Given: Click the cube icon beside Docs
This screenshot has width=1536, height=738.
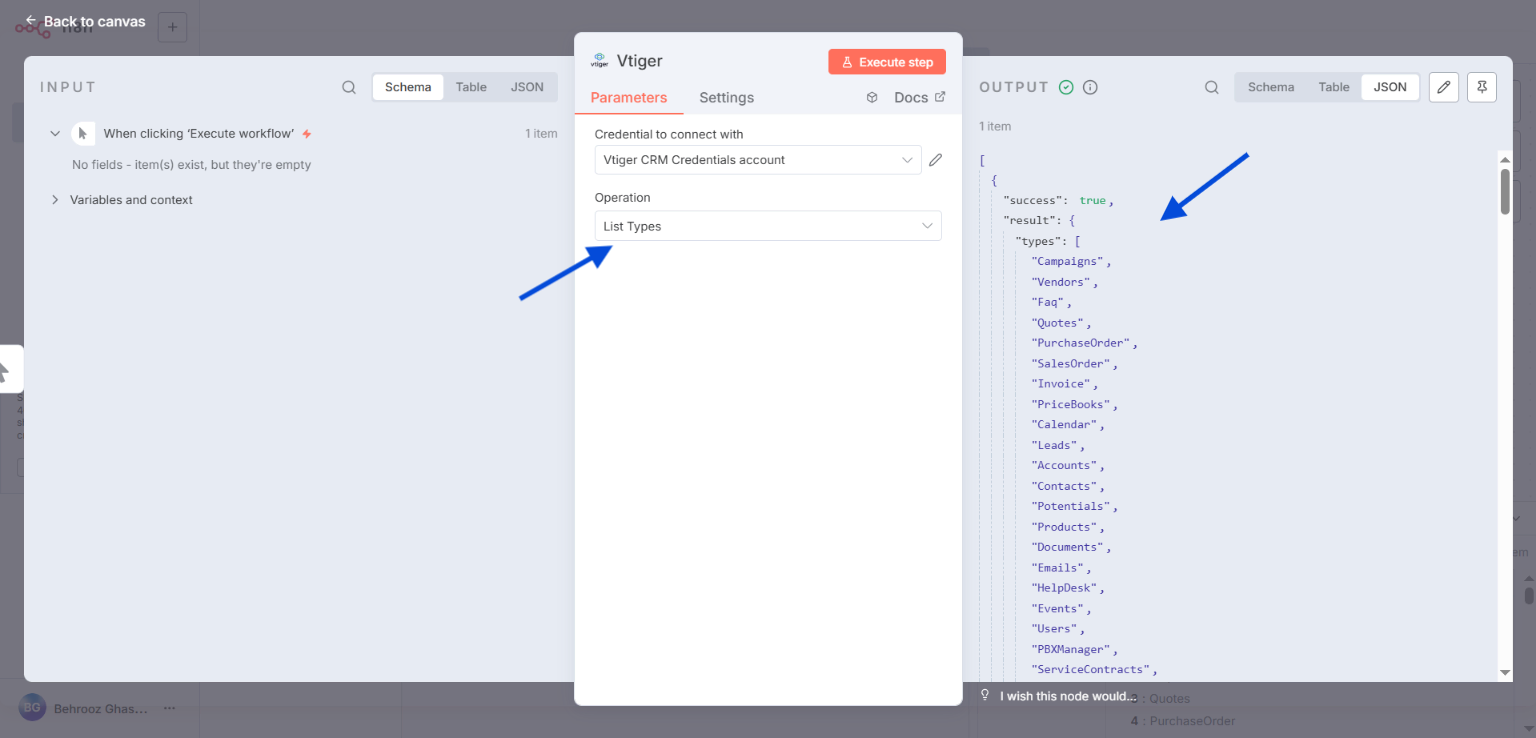Looking at the screenshot, I should coord(872,98).
